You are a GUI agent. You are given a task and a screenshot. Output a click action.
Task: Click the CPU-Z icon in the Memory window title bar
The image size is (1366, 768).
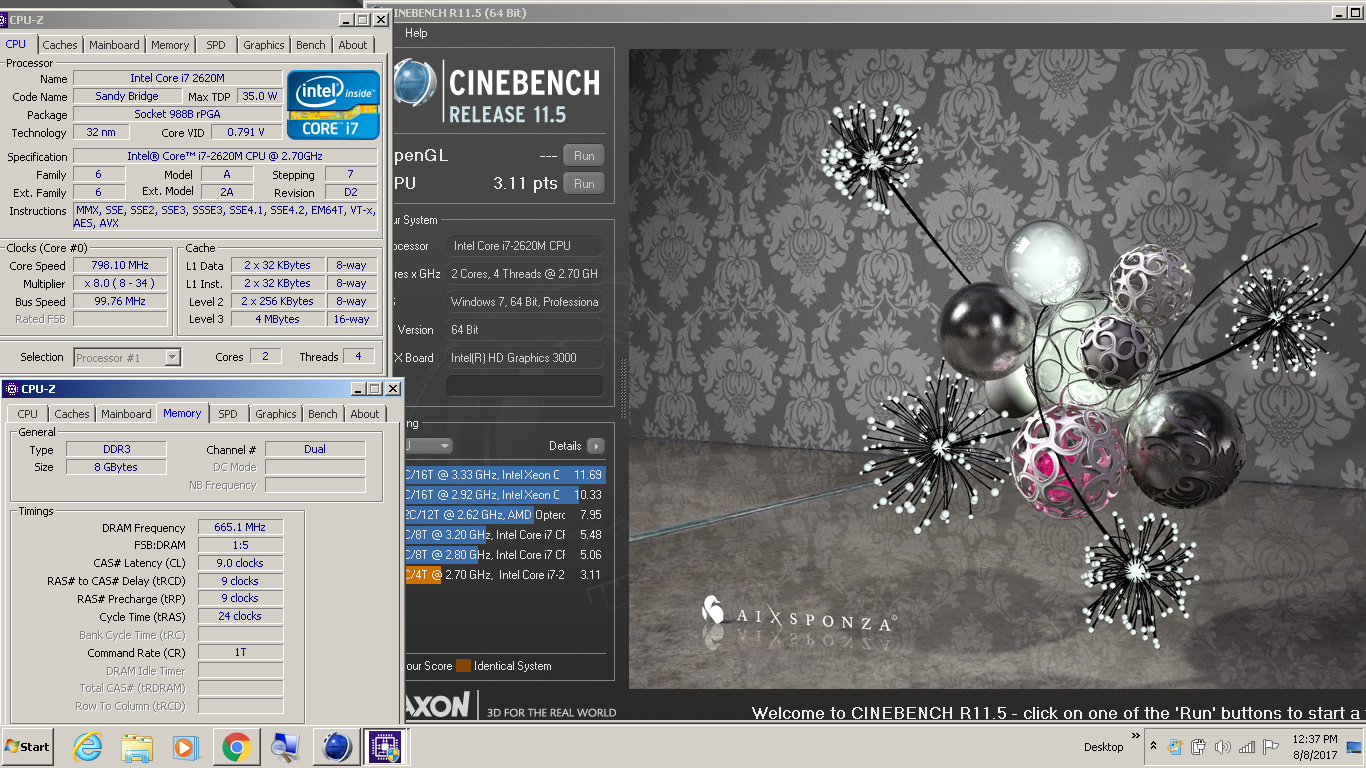click(x=12, y=389)
